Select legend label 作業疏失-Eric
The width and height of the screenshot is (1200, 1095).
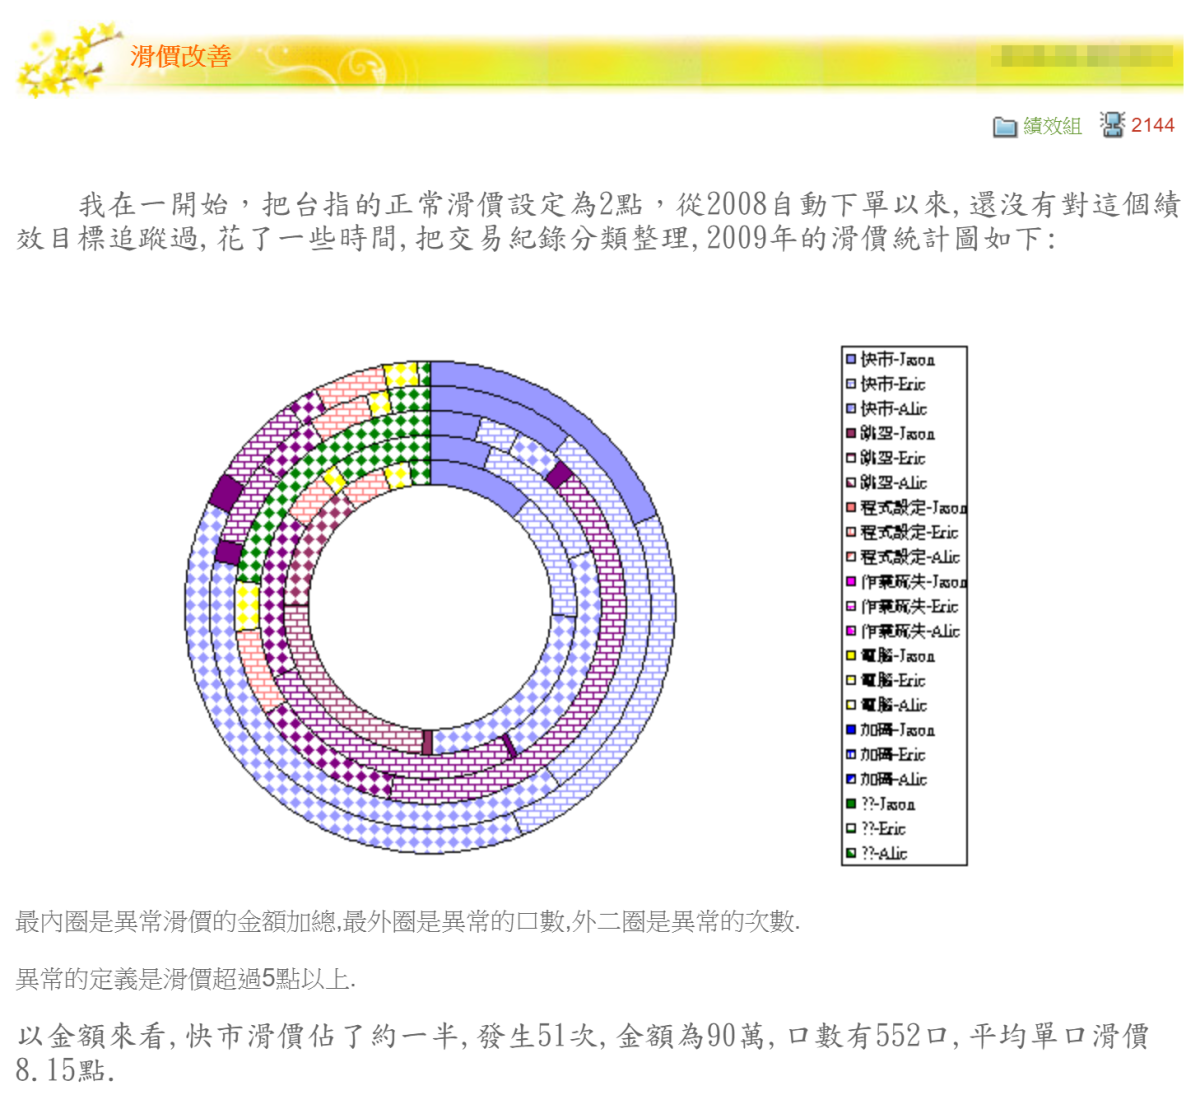tap(910, 606)
